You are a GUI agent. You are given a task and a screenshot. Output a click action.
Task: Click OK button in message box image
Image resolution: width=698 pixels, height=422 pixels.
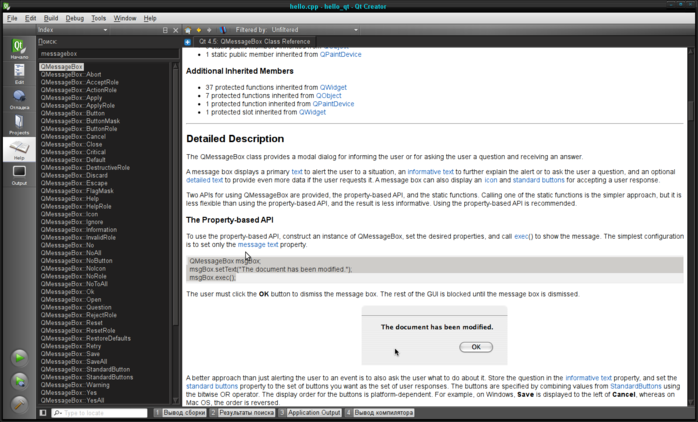[x=476, y=347]
